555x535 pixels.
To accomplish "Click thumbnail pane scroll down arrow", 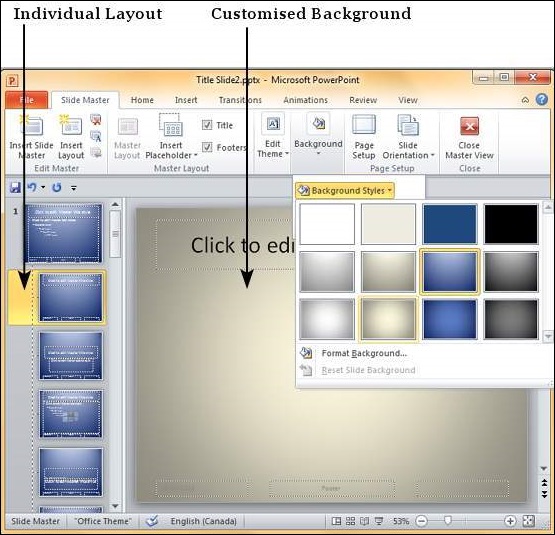I will (x=115, y=506).
